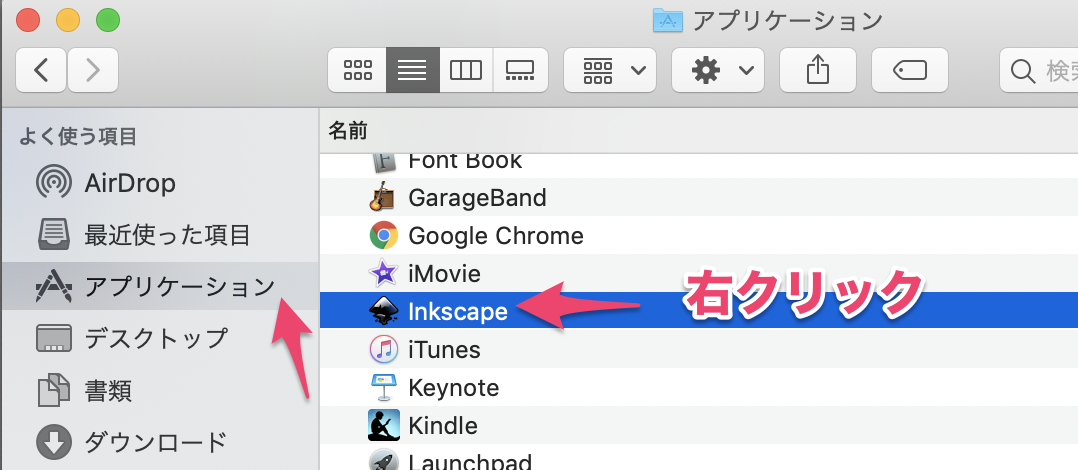Image resolution: width=1078 pixels, height=470 pixels.
Task: Click the デスクトップ sidebar icon
Action: pyautogui.click(x=54, y=338)
